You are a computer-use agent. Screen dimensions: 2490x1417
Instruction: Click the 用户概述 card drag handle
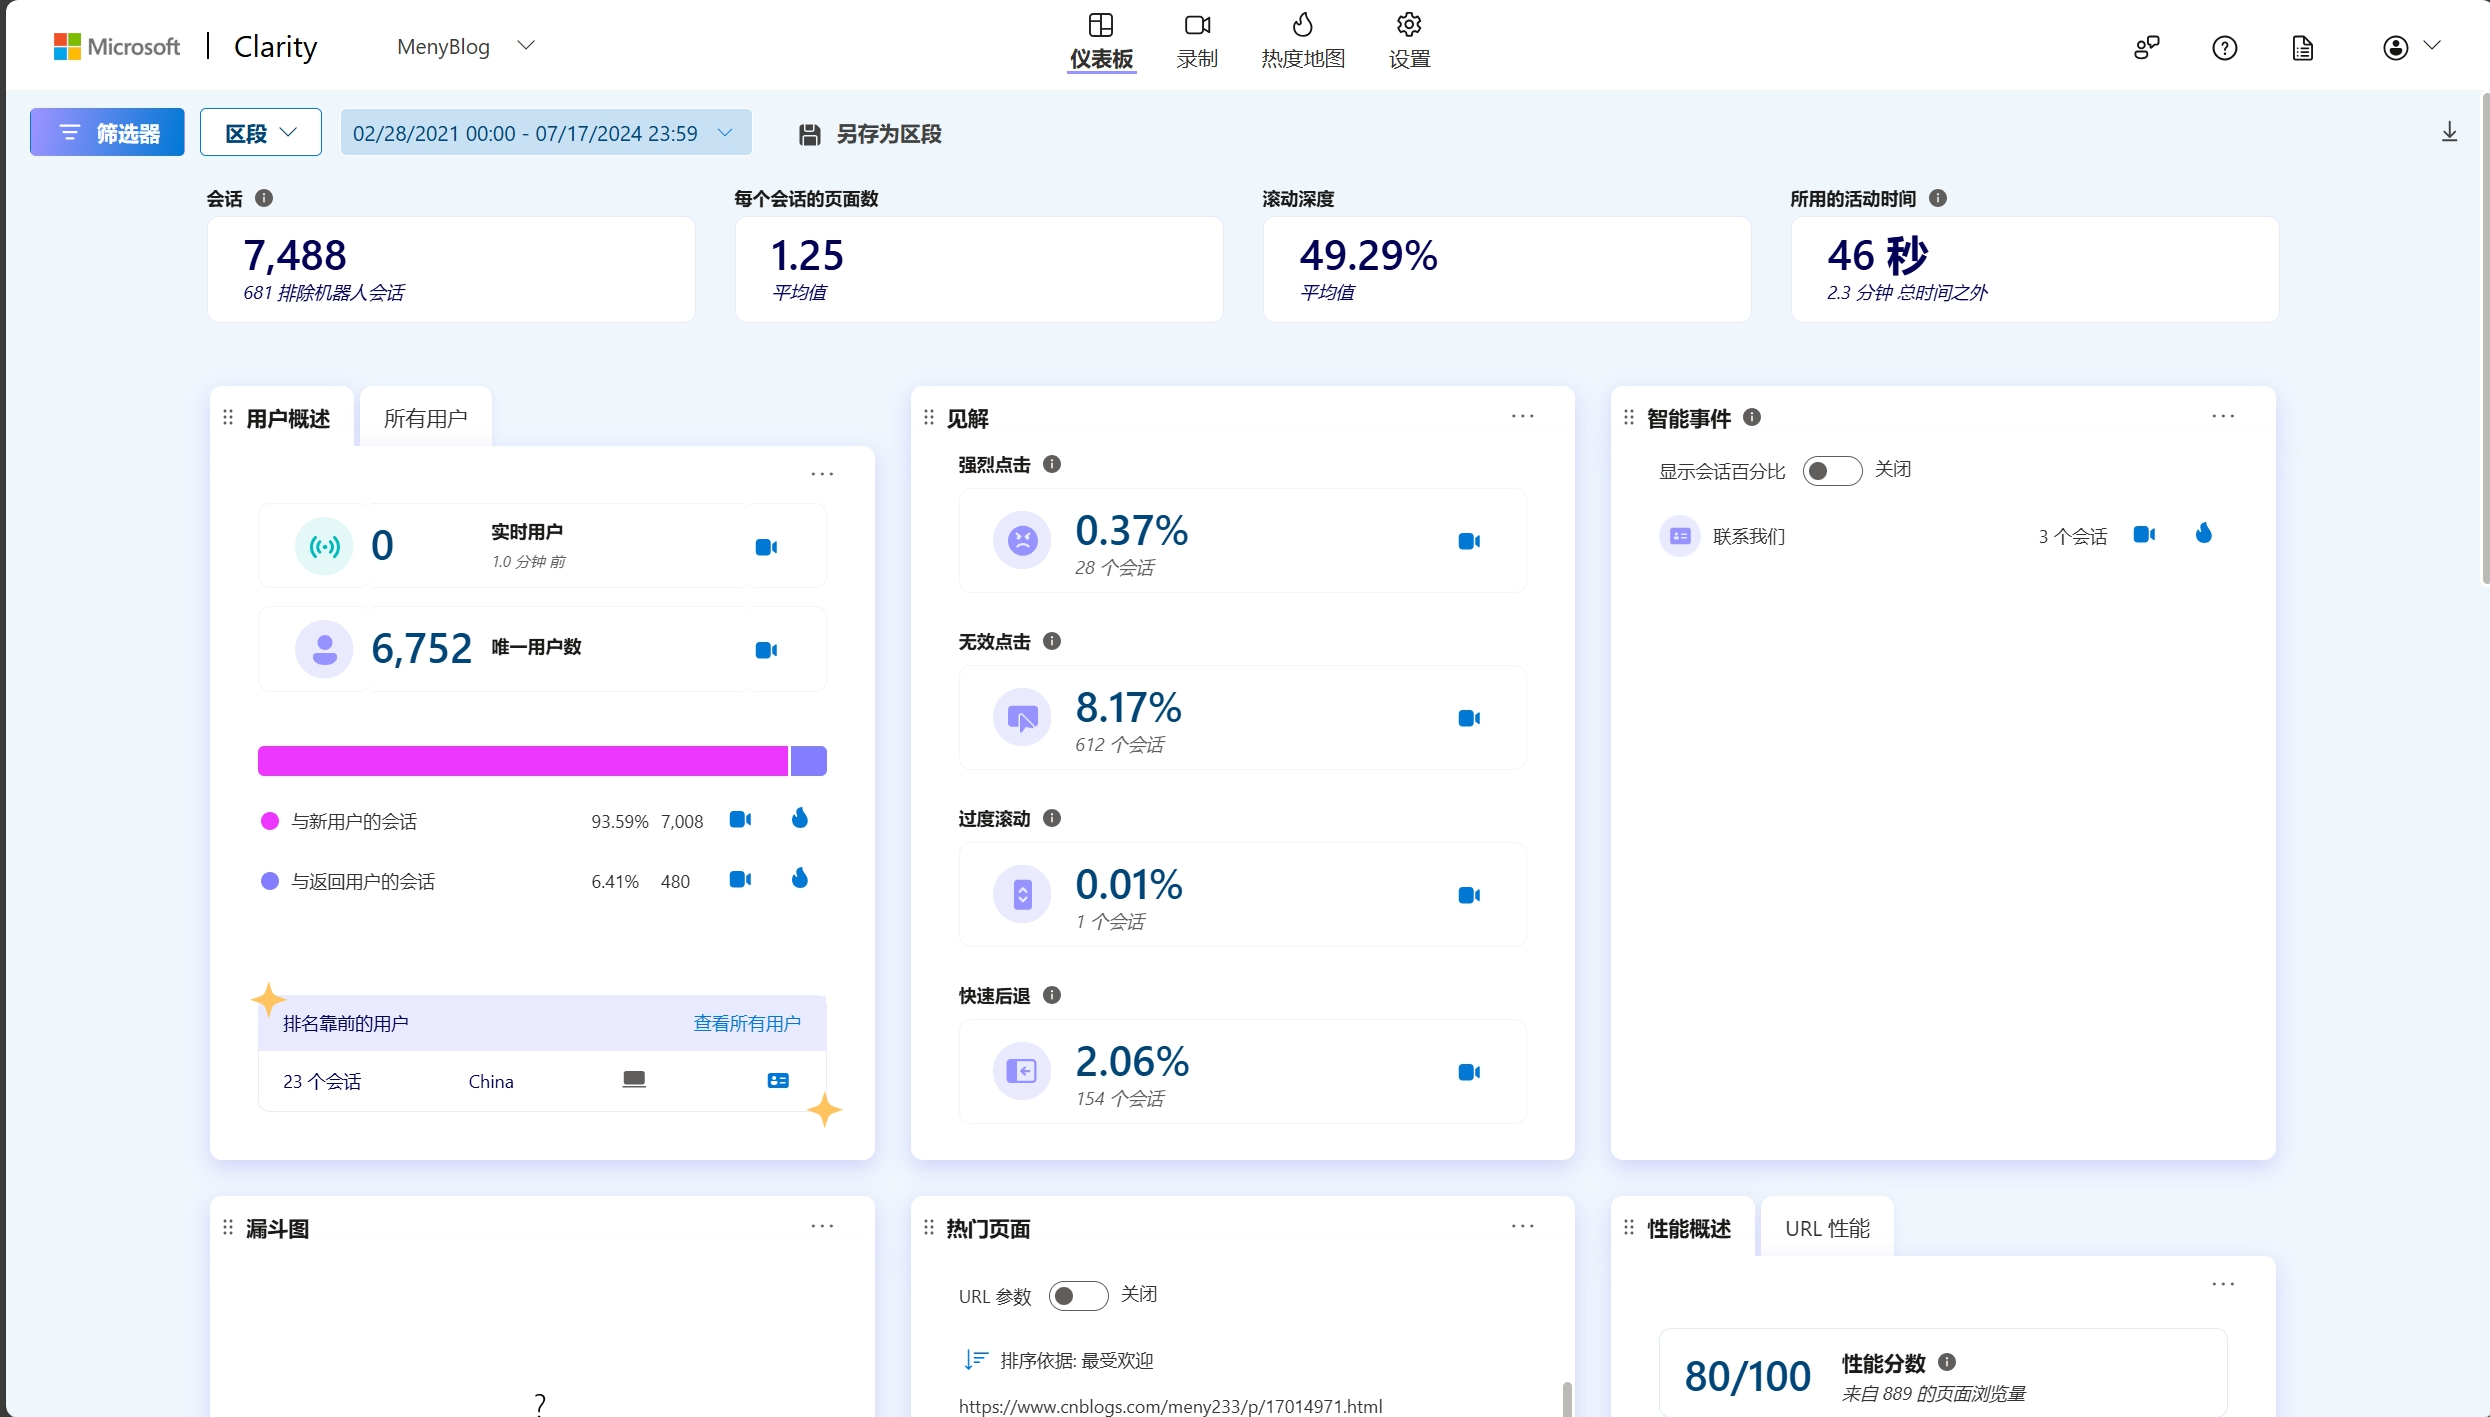(228, 417)
